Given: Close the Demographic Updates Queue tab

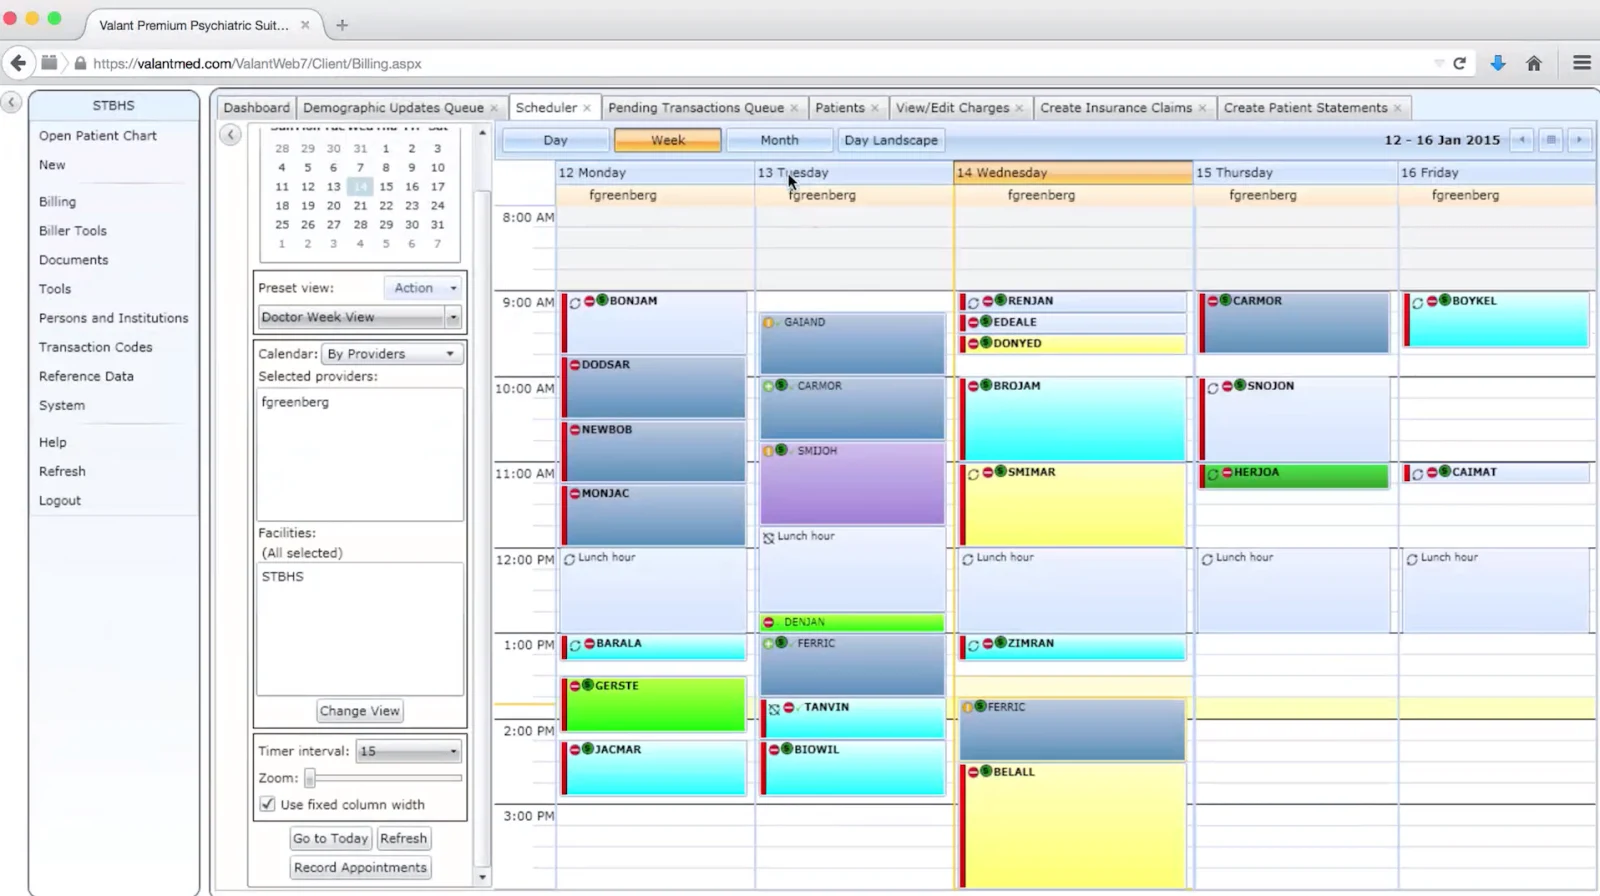Looking at the screenshot, I should [x=494, y=108].
